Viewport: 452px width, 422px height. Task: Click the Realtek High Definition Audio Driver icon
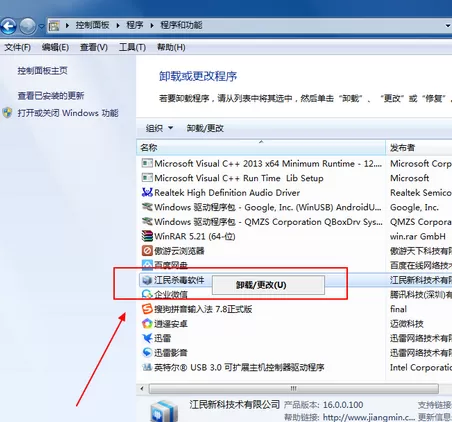[147, 192]
